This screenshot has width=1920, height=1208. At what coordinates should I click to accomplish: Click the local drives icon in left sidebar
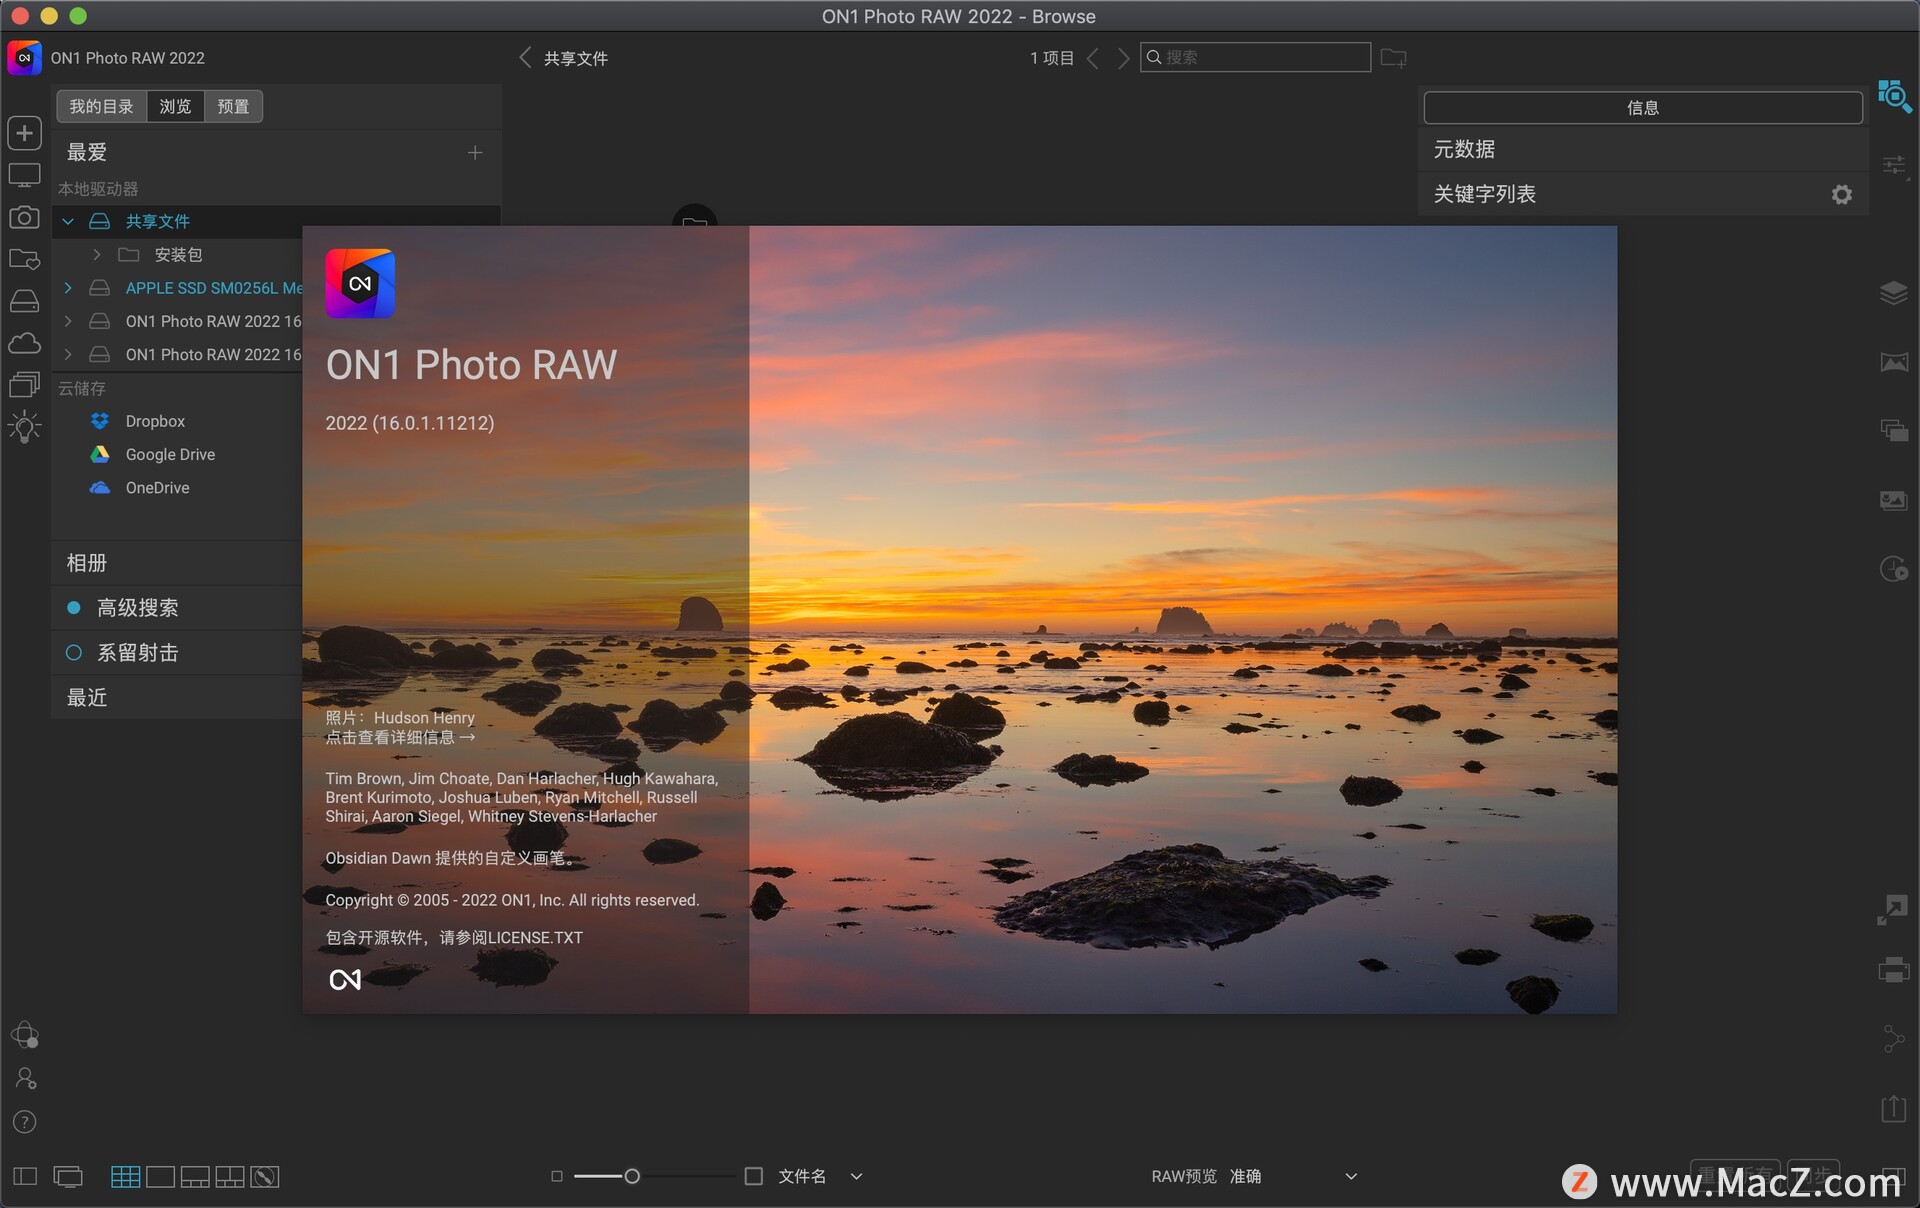[24, 301]
